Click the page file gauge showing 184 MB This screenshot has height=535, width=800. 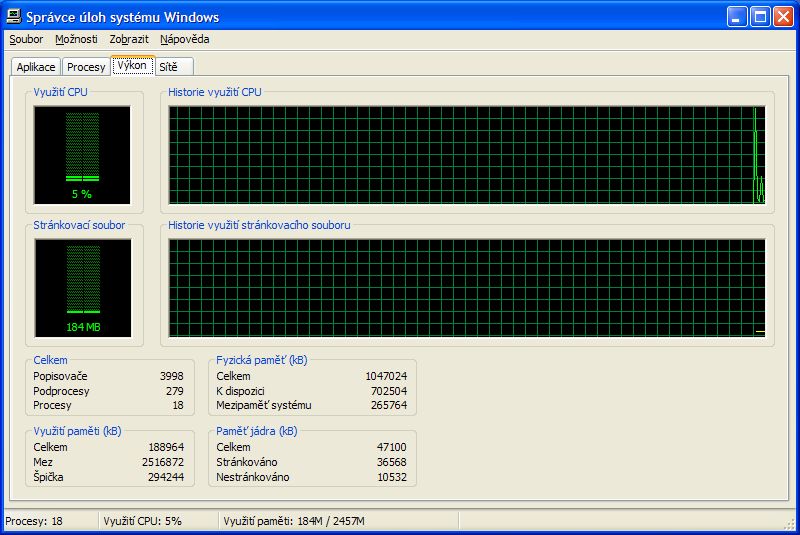pyautogui.click(x=83, y=288)
